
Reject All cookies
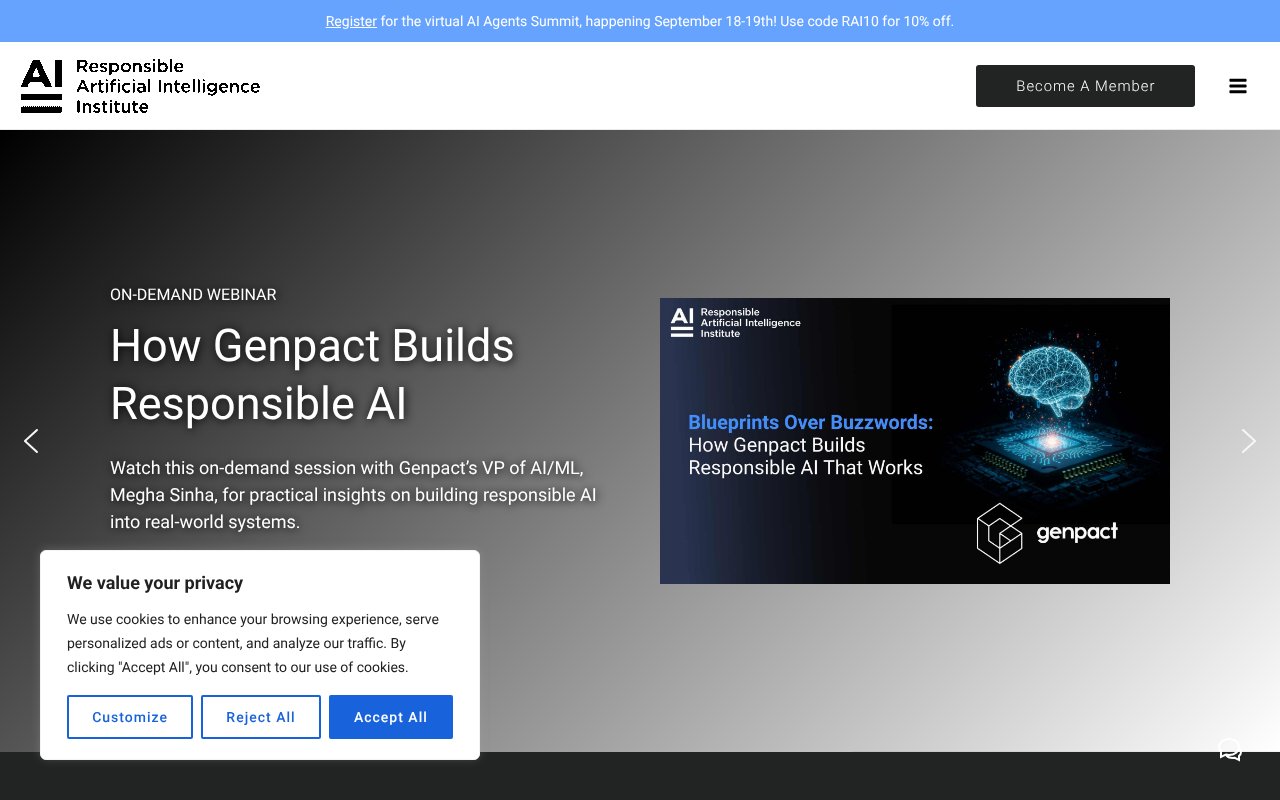(x=260, y=717)
